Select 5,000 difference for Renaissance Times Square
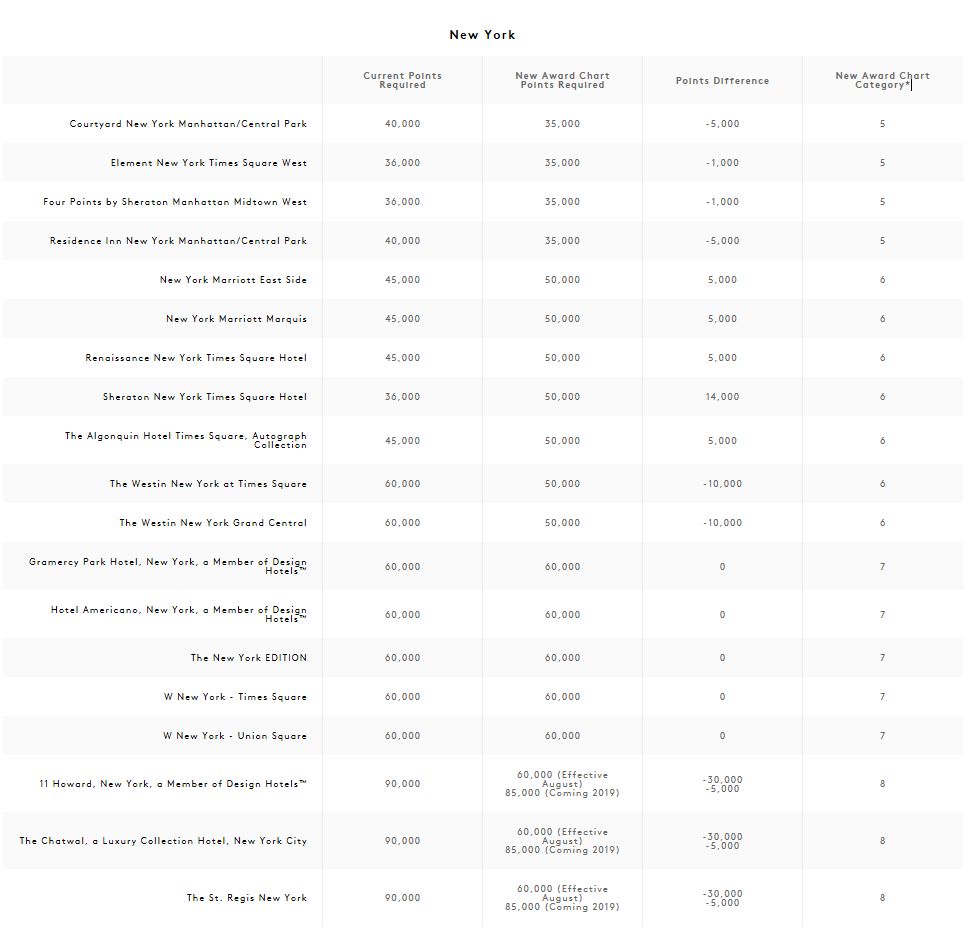The image size is (969, 930). click(x=722, y=358)
